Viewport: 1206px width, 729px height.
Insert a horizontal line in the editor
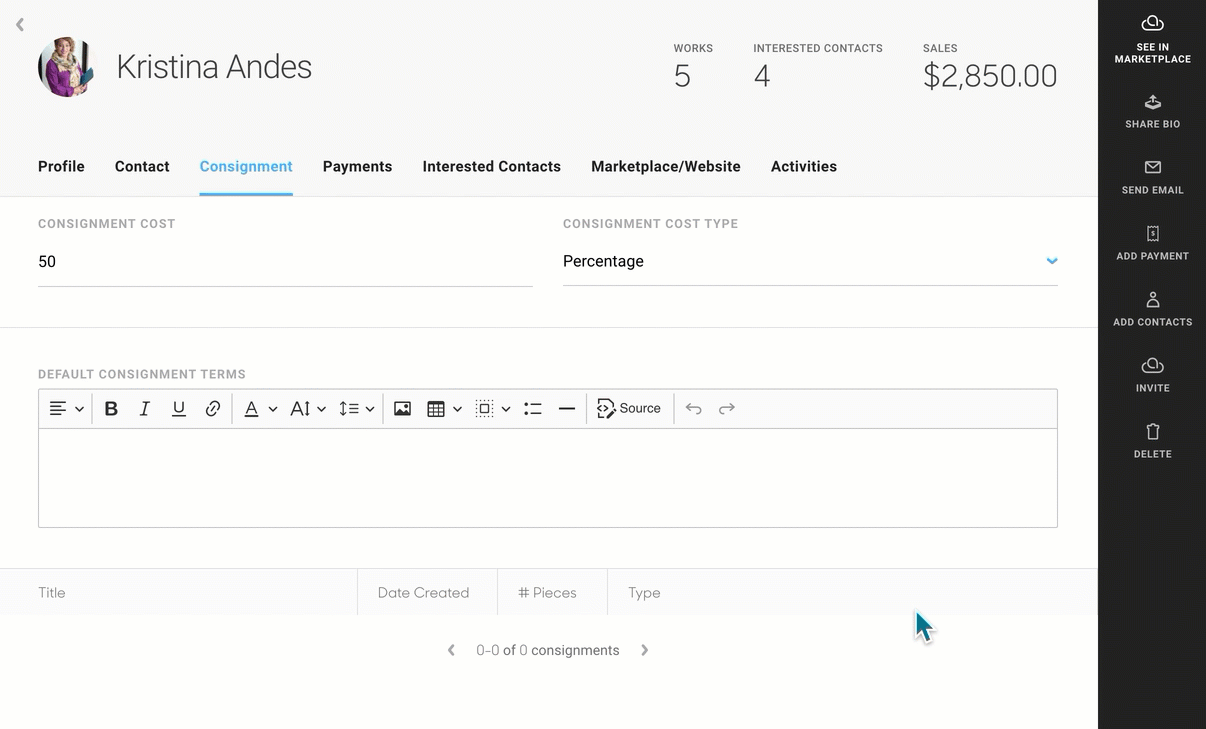(567, 409)
